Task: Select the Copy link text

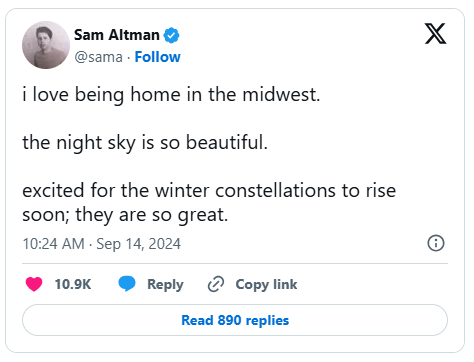Action: pyautogui.click(x=266, y=285)
